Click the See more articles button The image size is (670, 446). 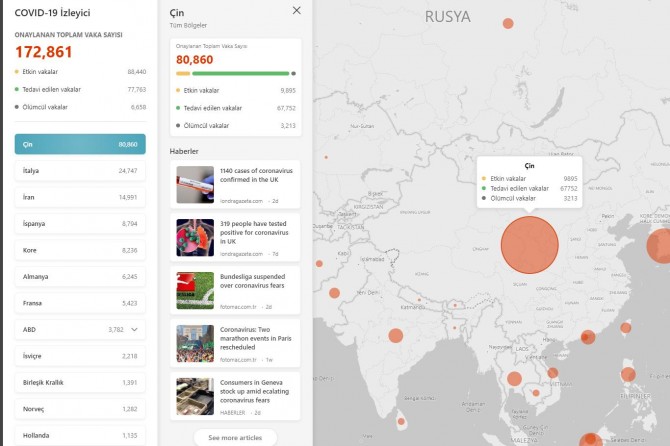point(235,437)
